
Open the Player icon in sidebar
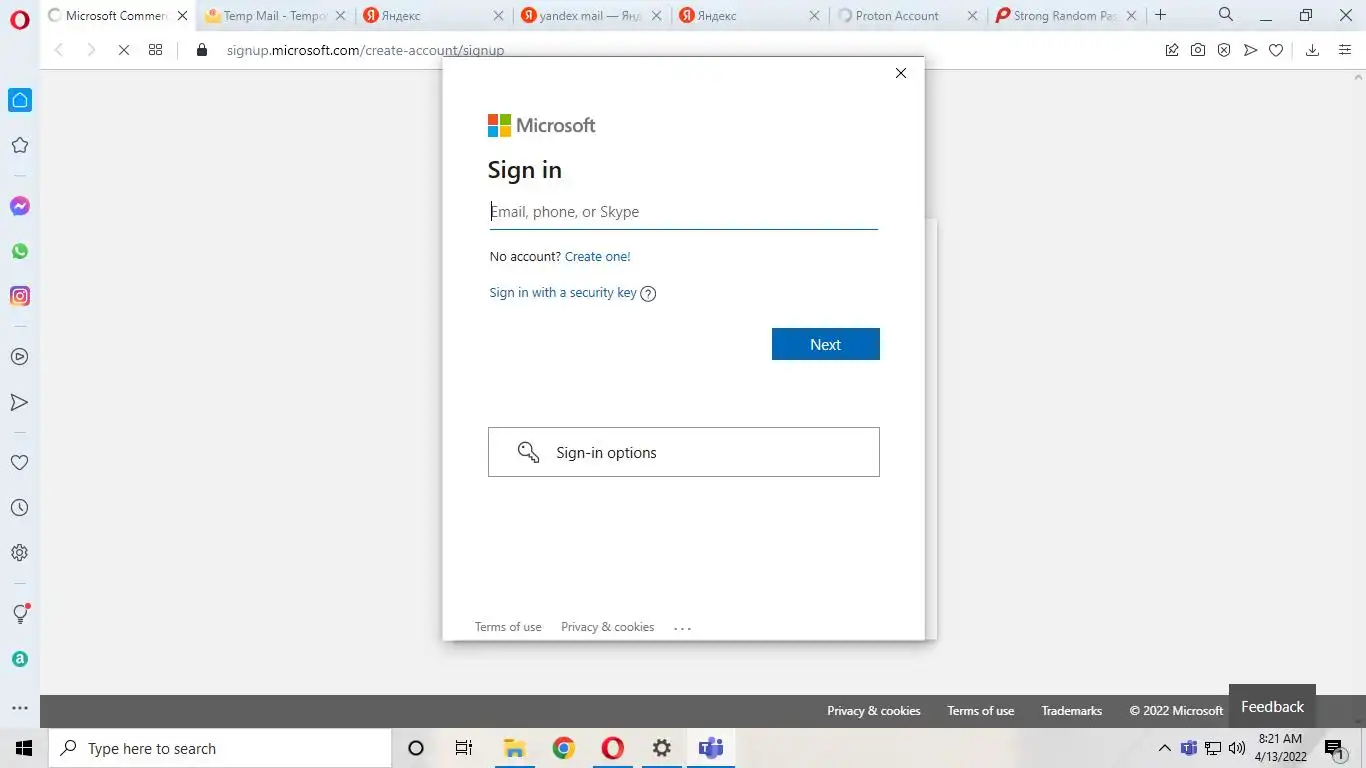pyautogui.click(x=20, y=357)
